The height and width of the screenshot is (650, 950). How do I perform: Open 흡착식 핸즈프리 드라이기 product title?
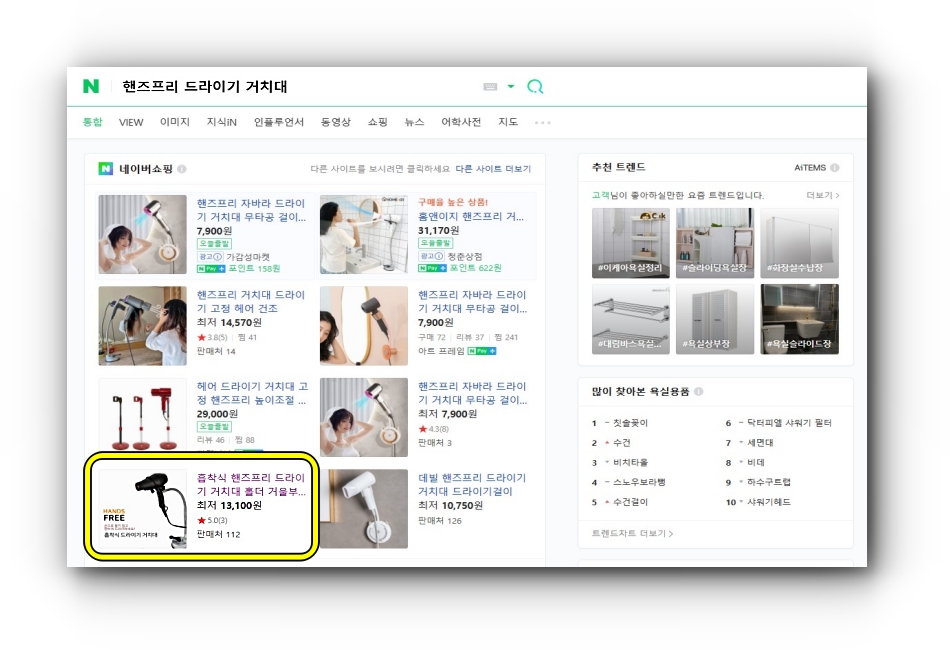pyautogui.click(x=251, y=484)
